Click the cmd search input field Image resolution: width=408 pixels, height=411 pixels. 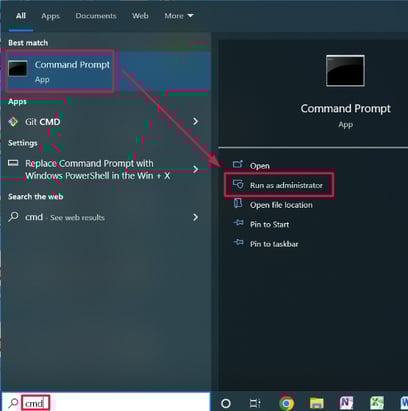coord(106,403)
